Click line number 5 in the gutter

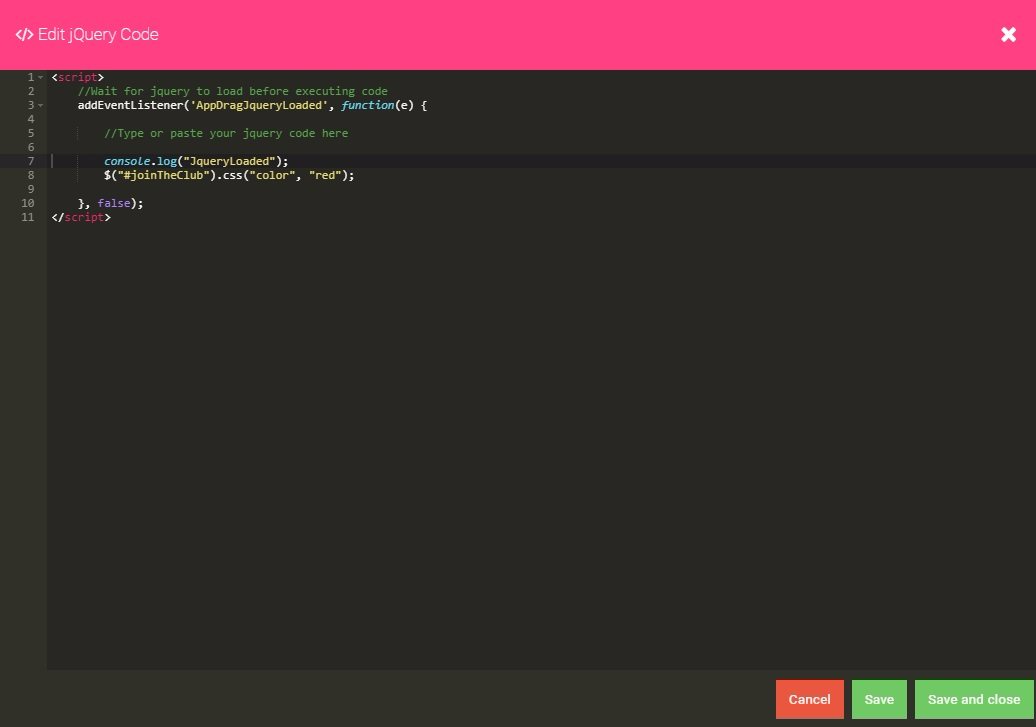[x=31, y=133]
